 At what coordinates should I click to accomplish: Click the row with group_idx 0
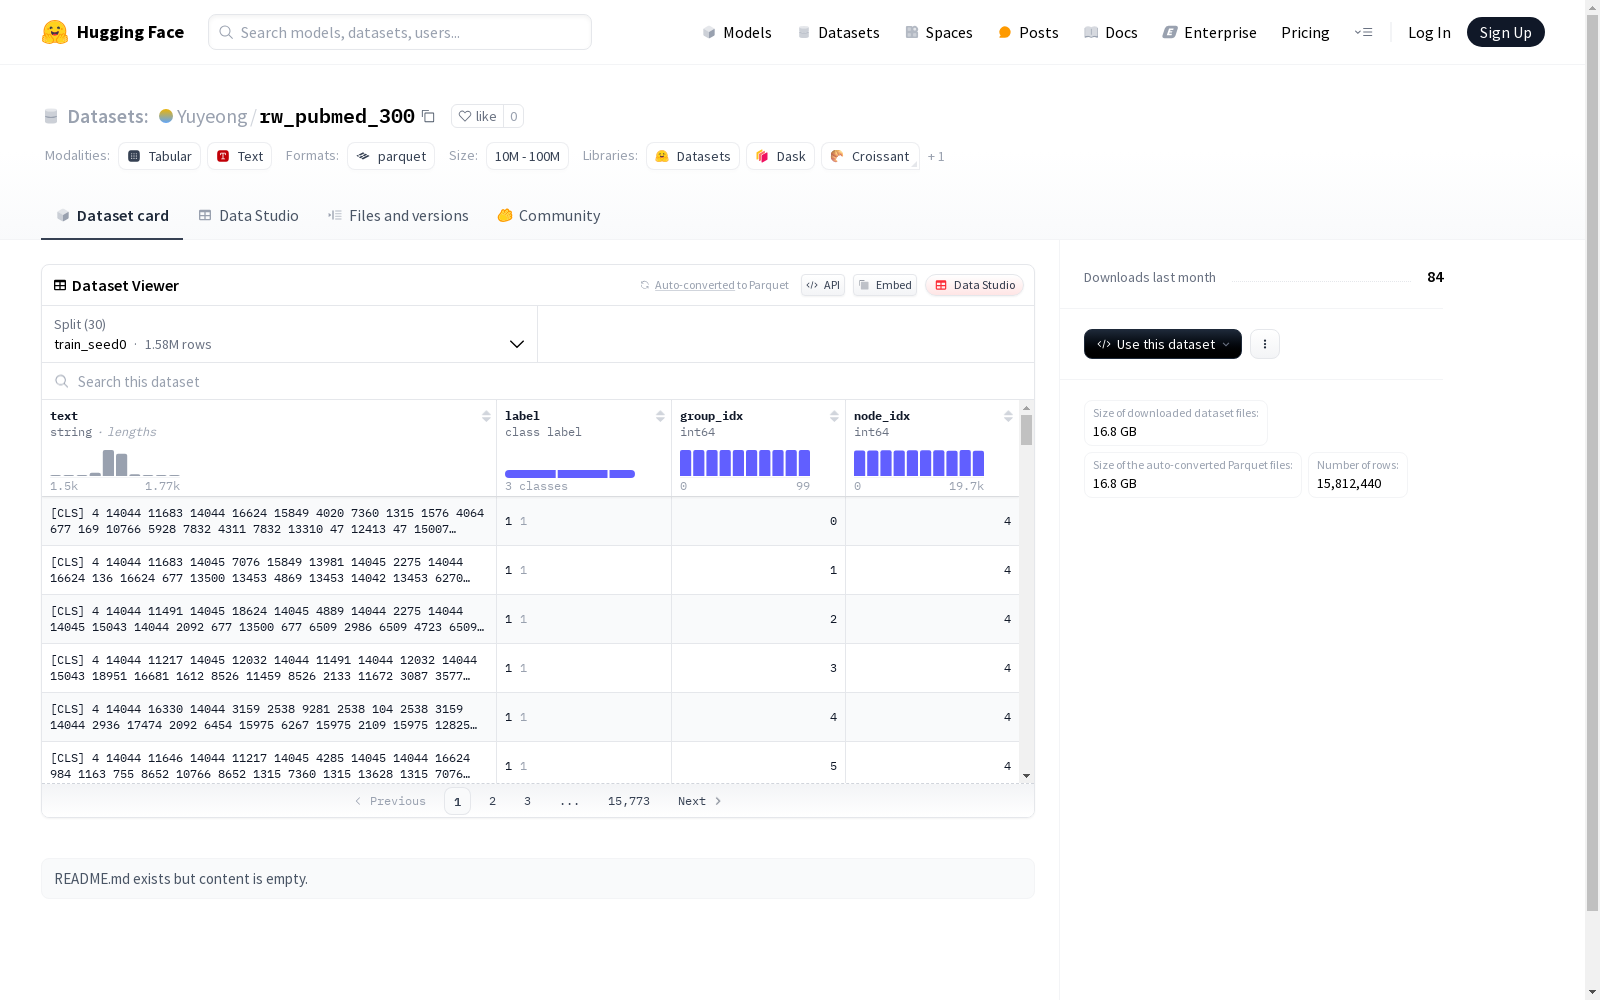(x=530, y=521)
